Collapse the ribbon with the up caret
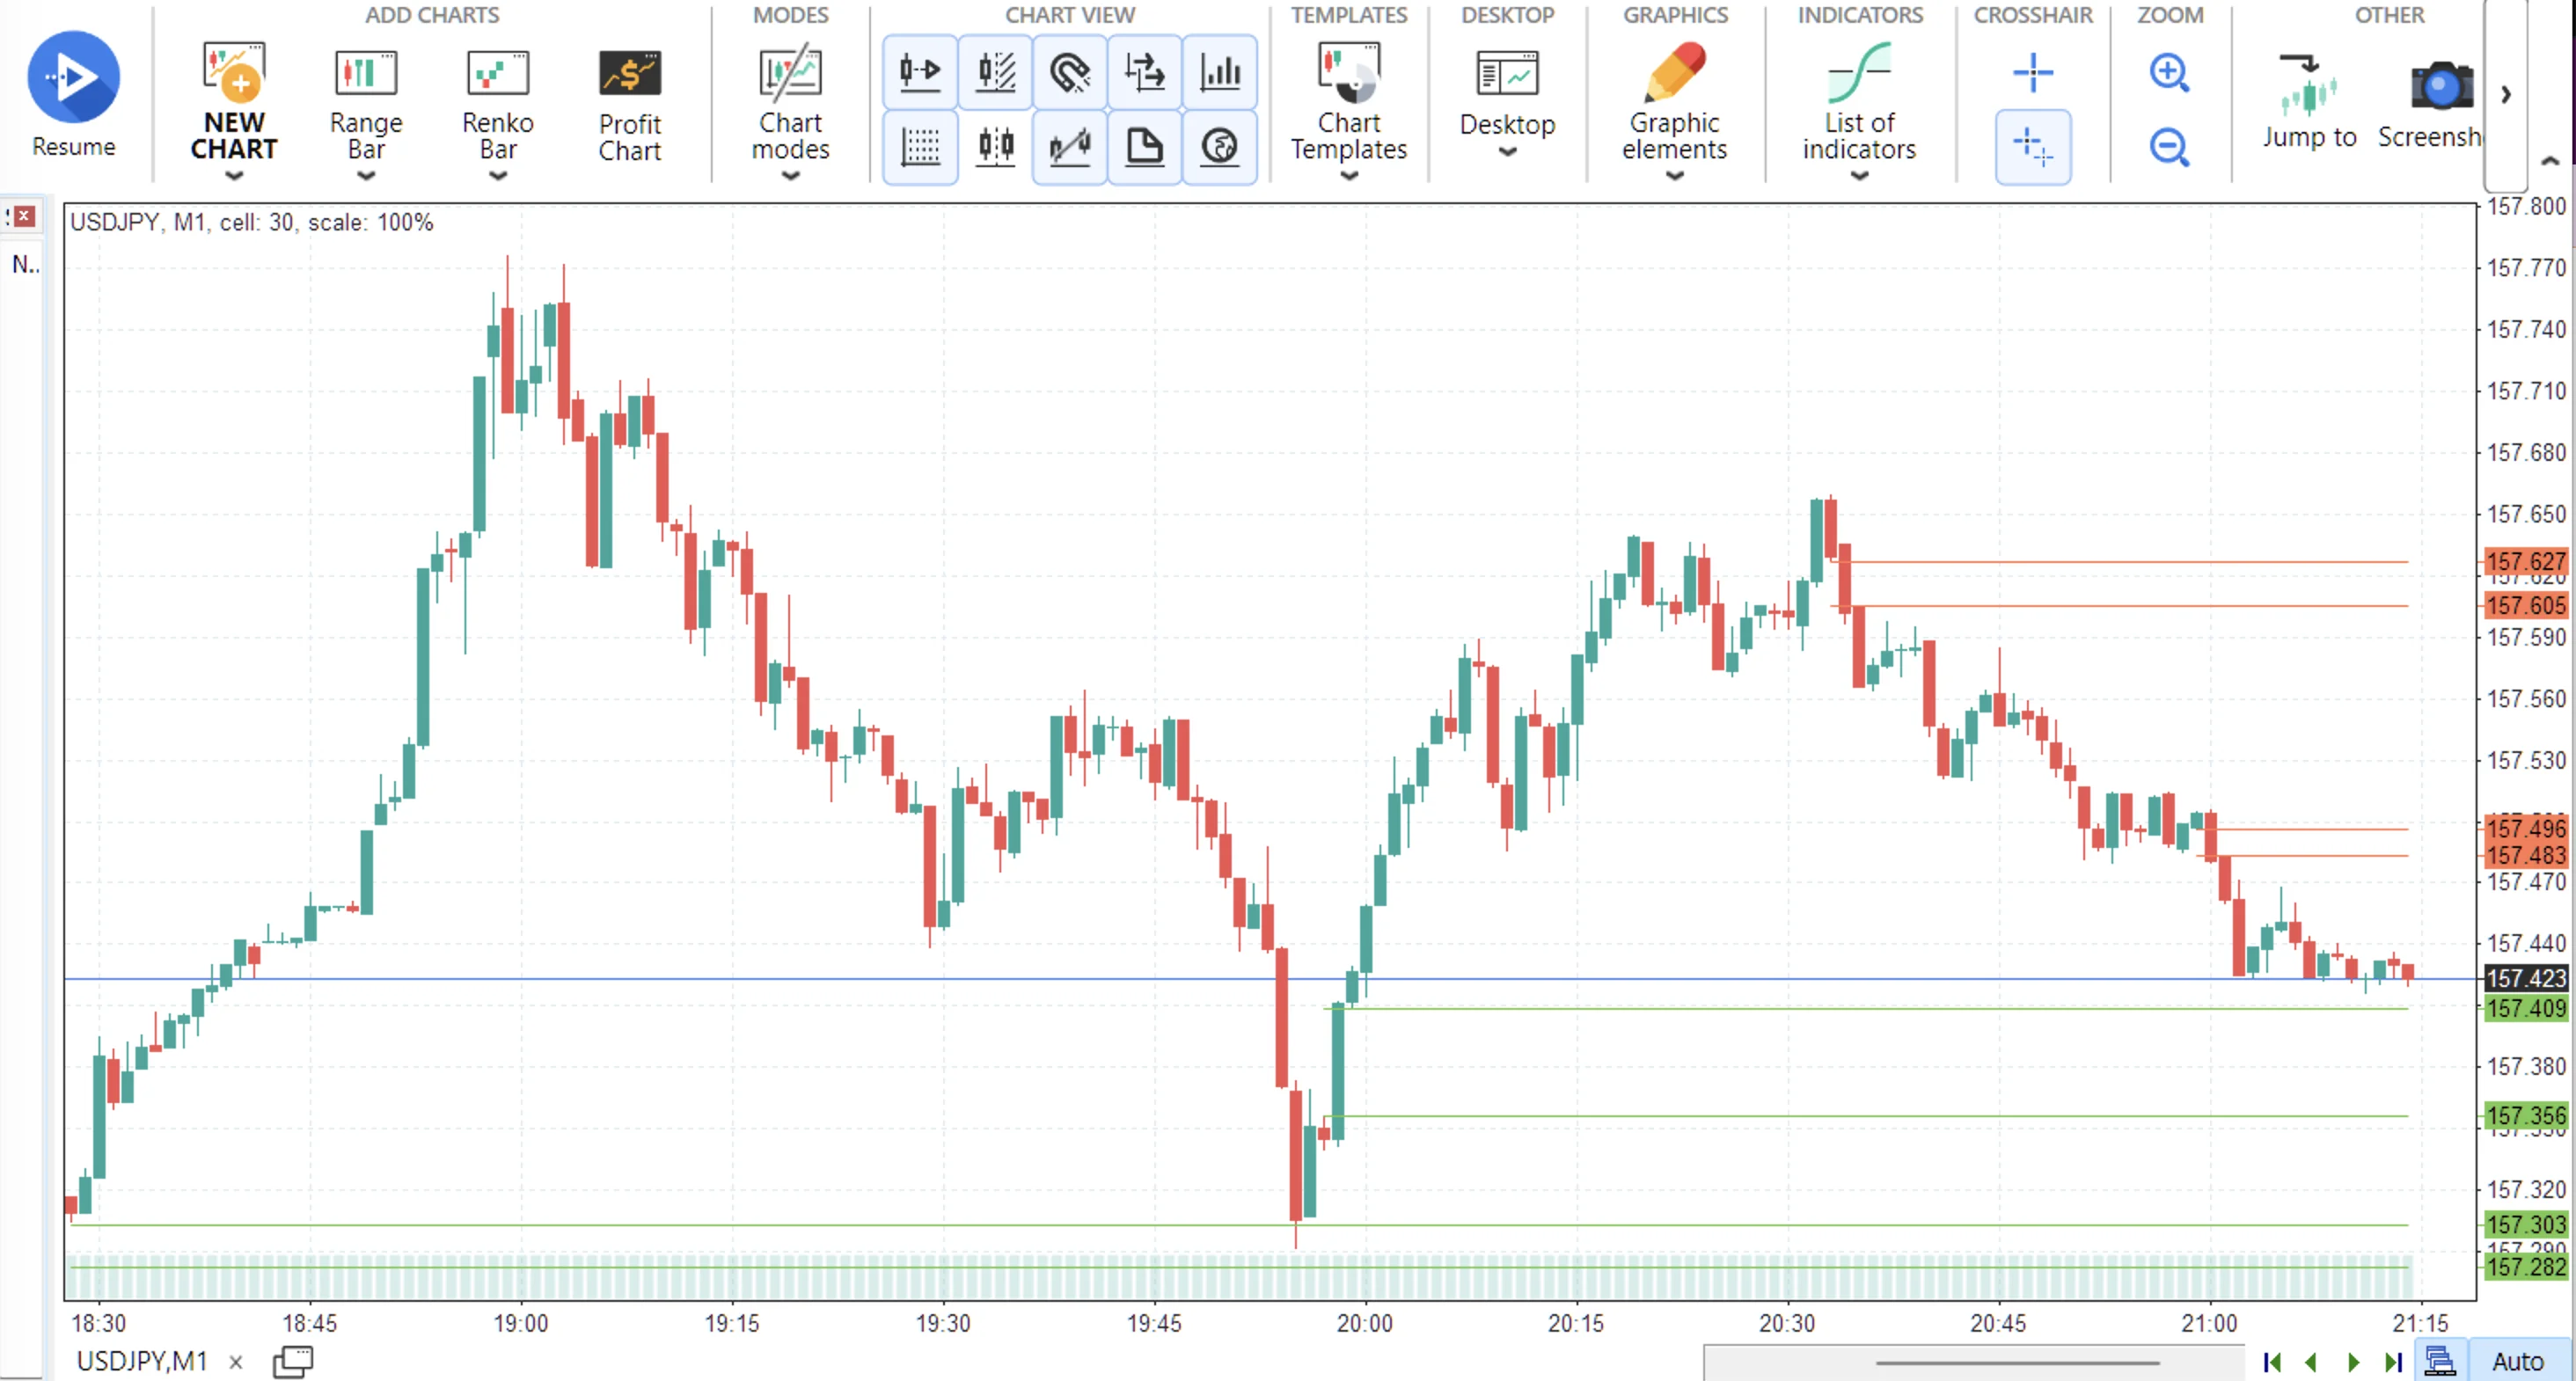2576x1381 pixels. pos(2550,160)
